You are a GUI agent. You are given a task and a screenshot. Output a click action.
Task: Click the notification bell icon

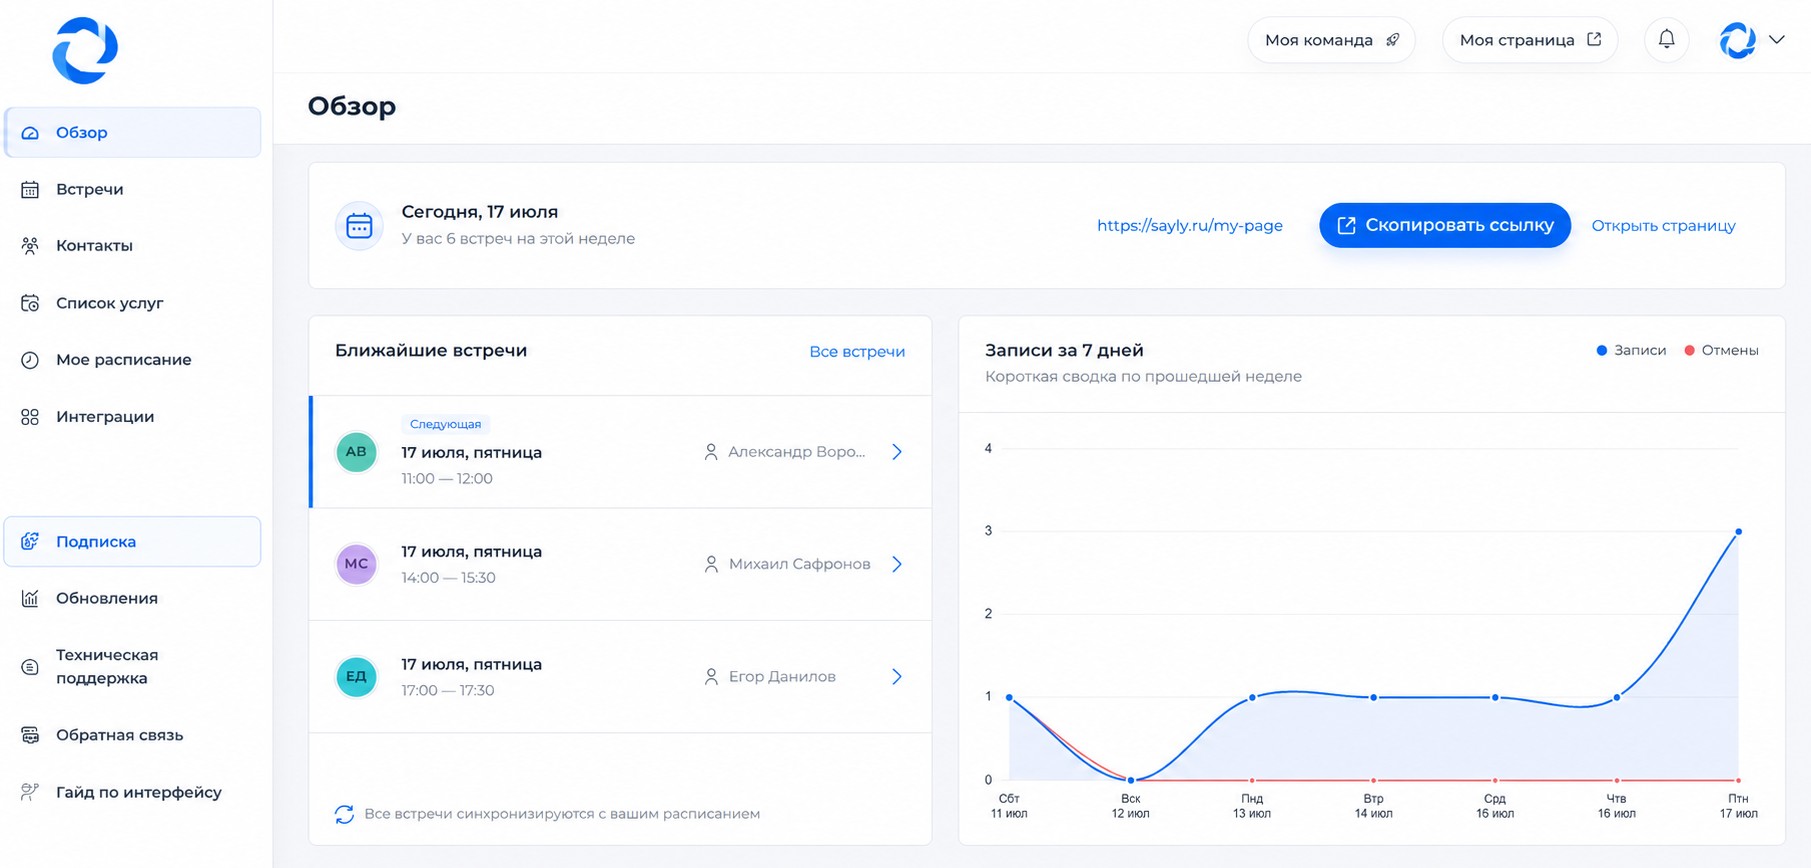(1666, 39)
